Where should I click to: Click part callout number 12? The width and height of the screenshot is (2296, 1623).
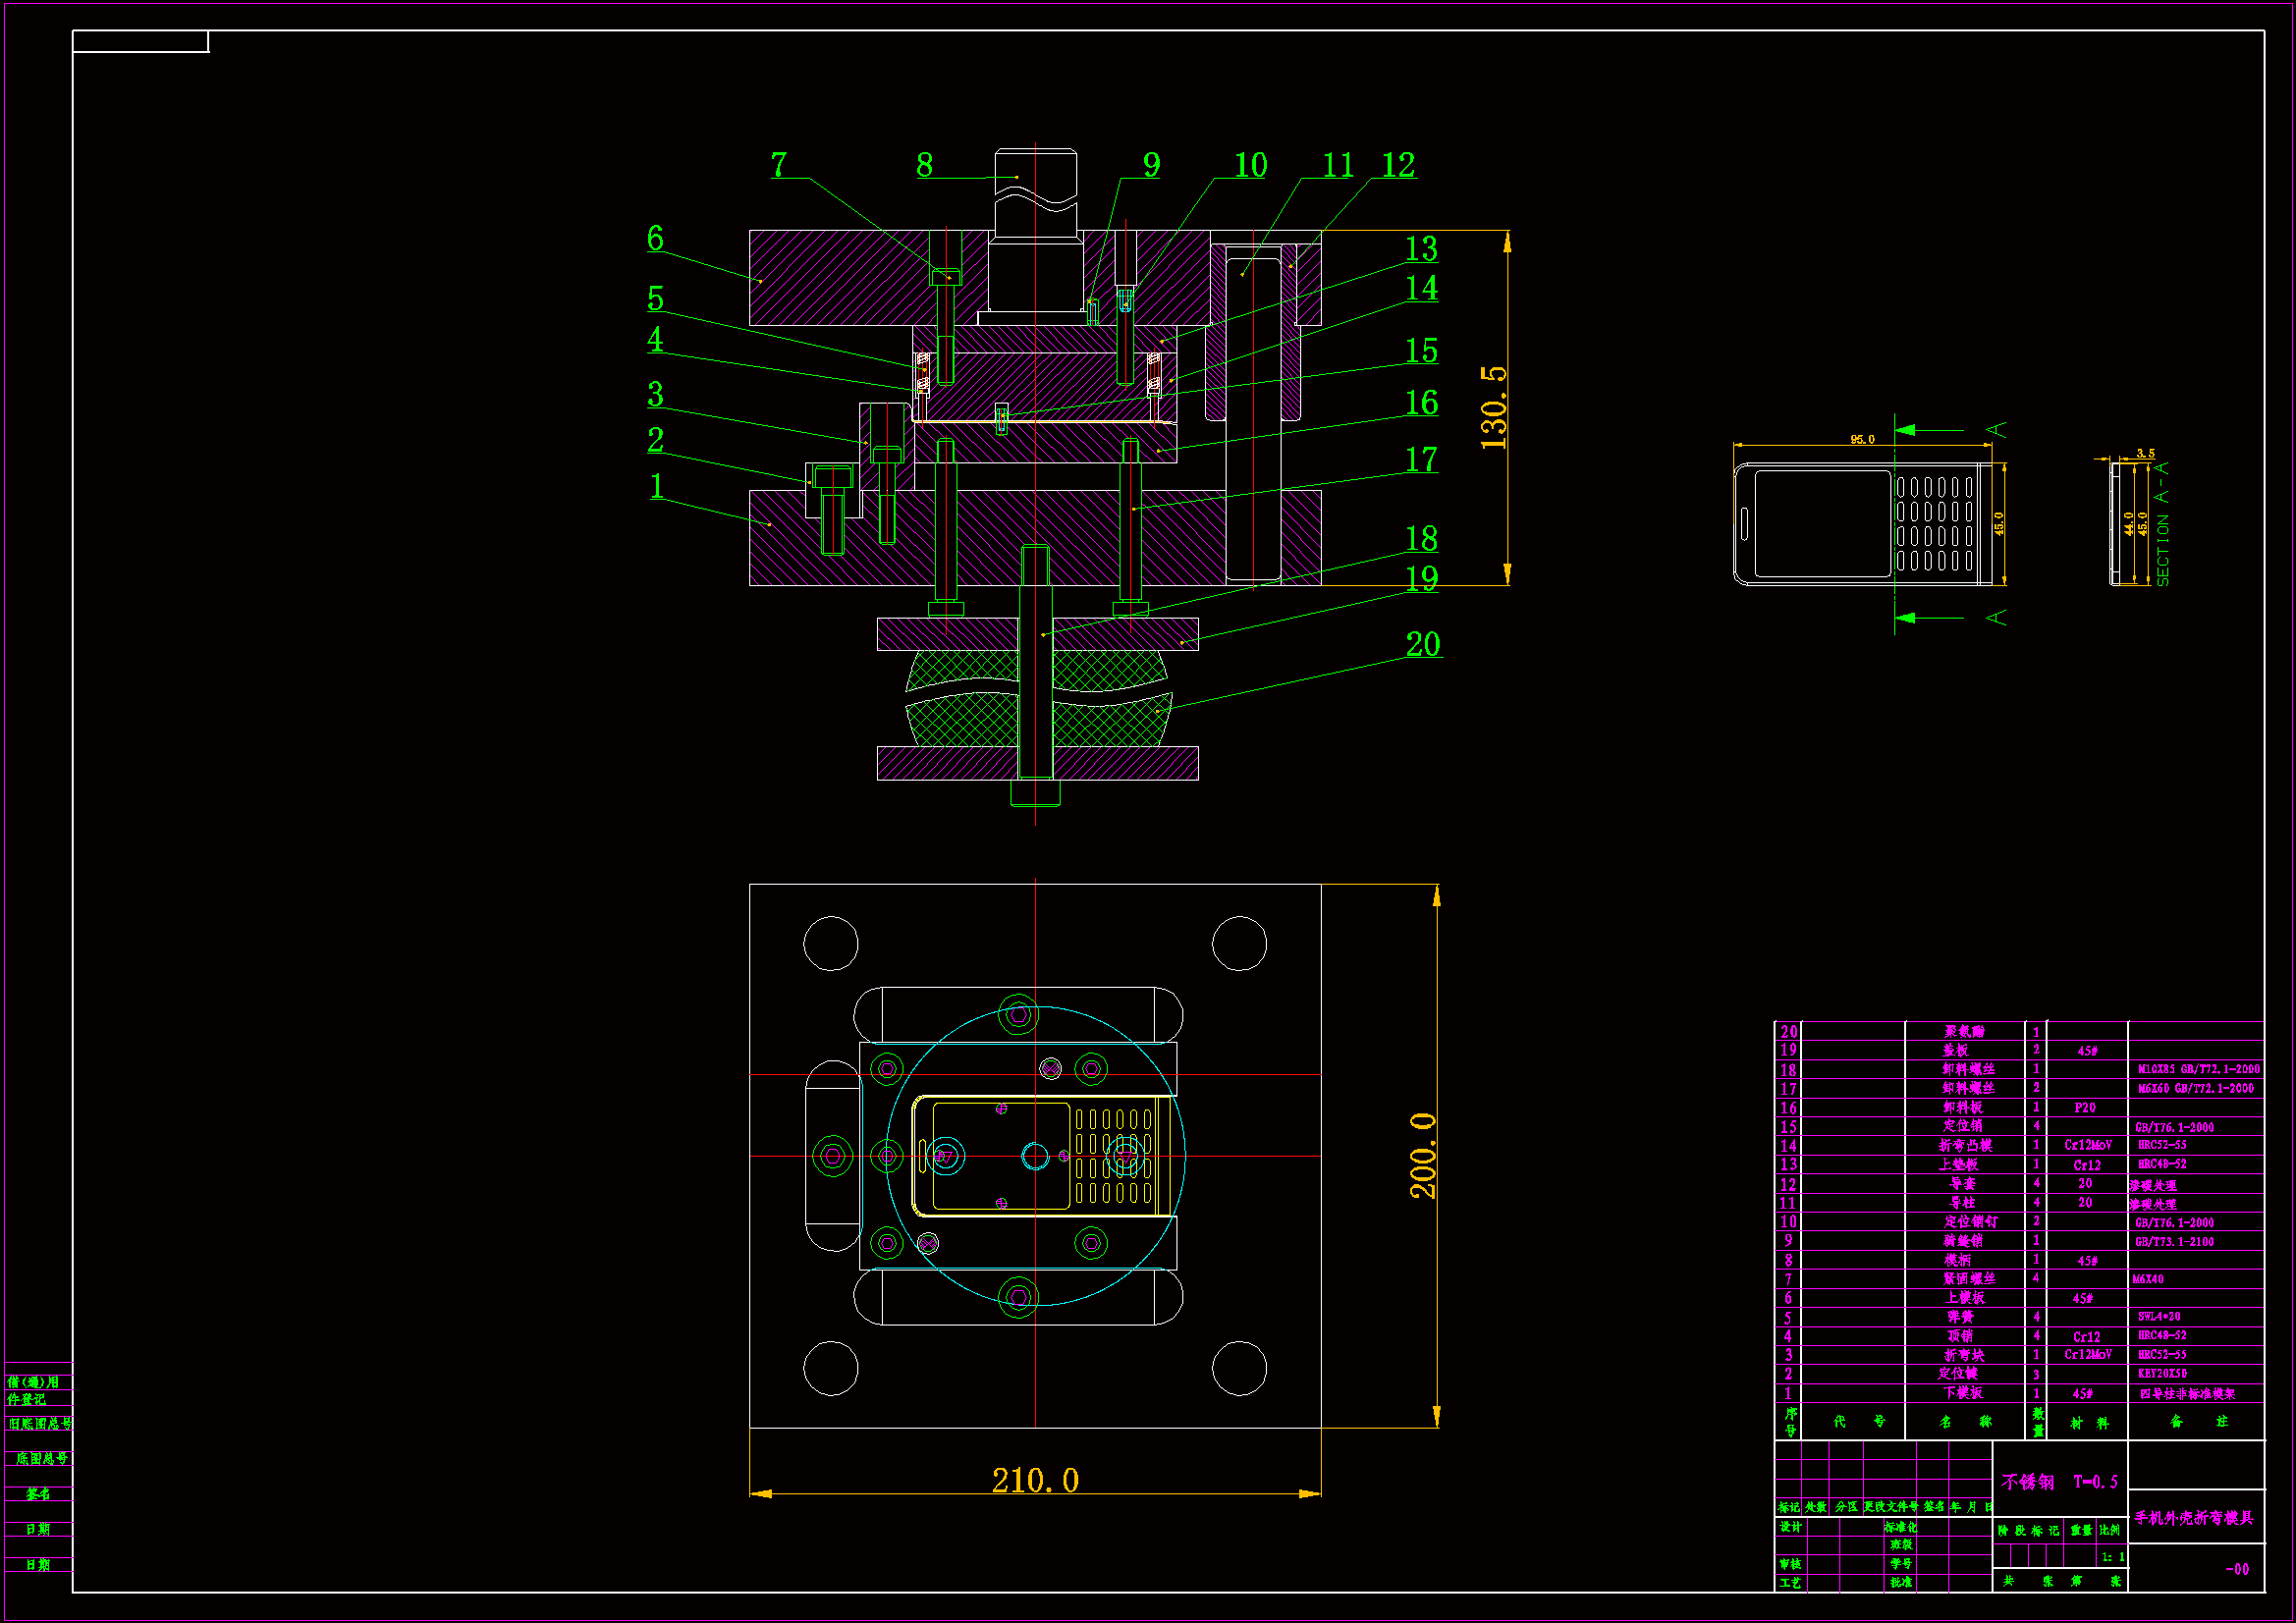coord(1398,166)
